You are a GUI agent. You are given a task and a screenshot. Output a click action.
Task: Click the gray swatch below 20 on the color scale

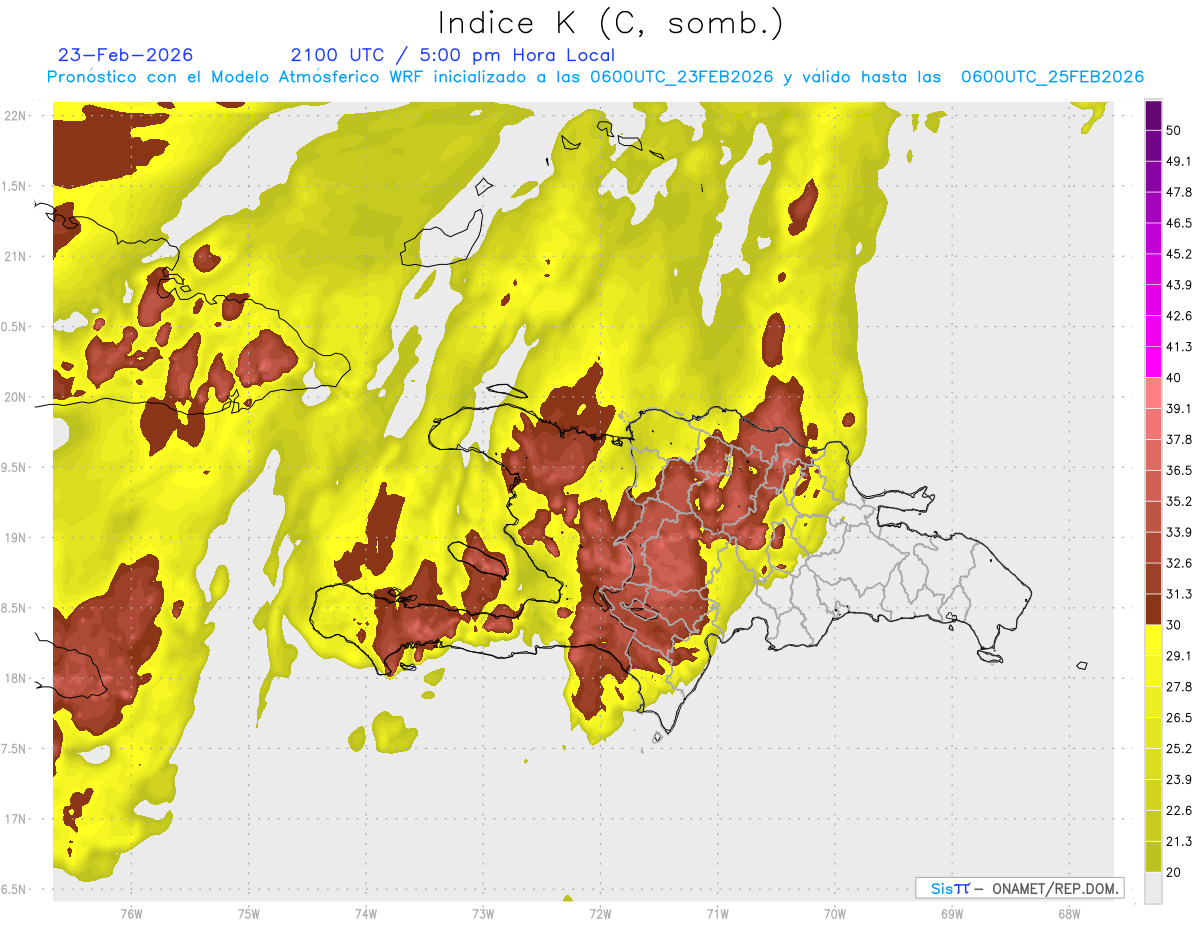(1153, 888)
